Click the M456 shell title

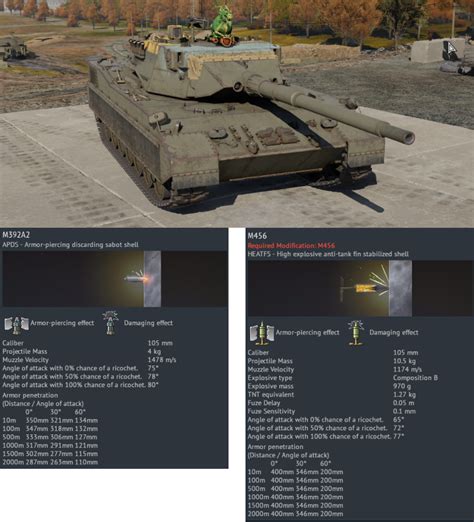pos(257,236)
